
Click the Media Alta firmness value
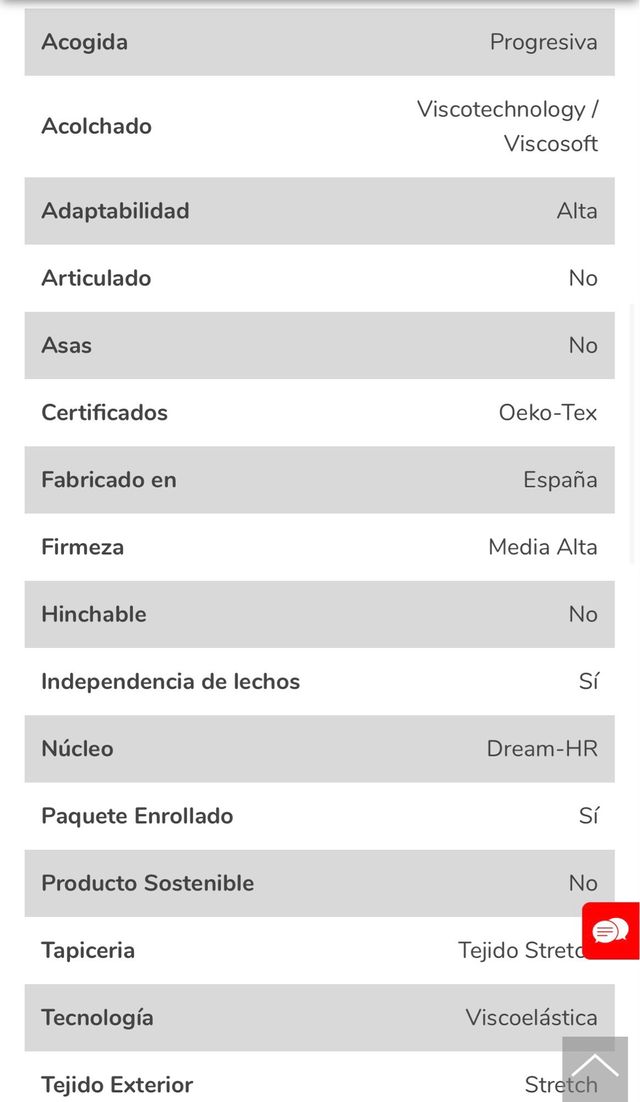[542, 547]
